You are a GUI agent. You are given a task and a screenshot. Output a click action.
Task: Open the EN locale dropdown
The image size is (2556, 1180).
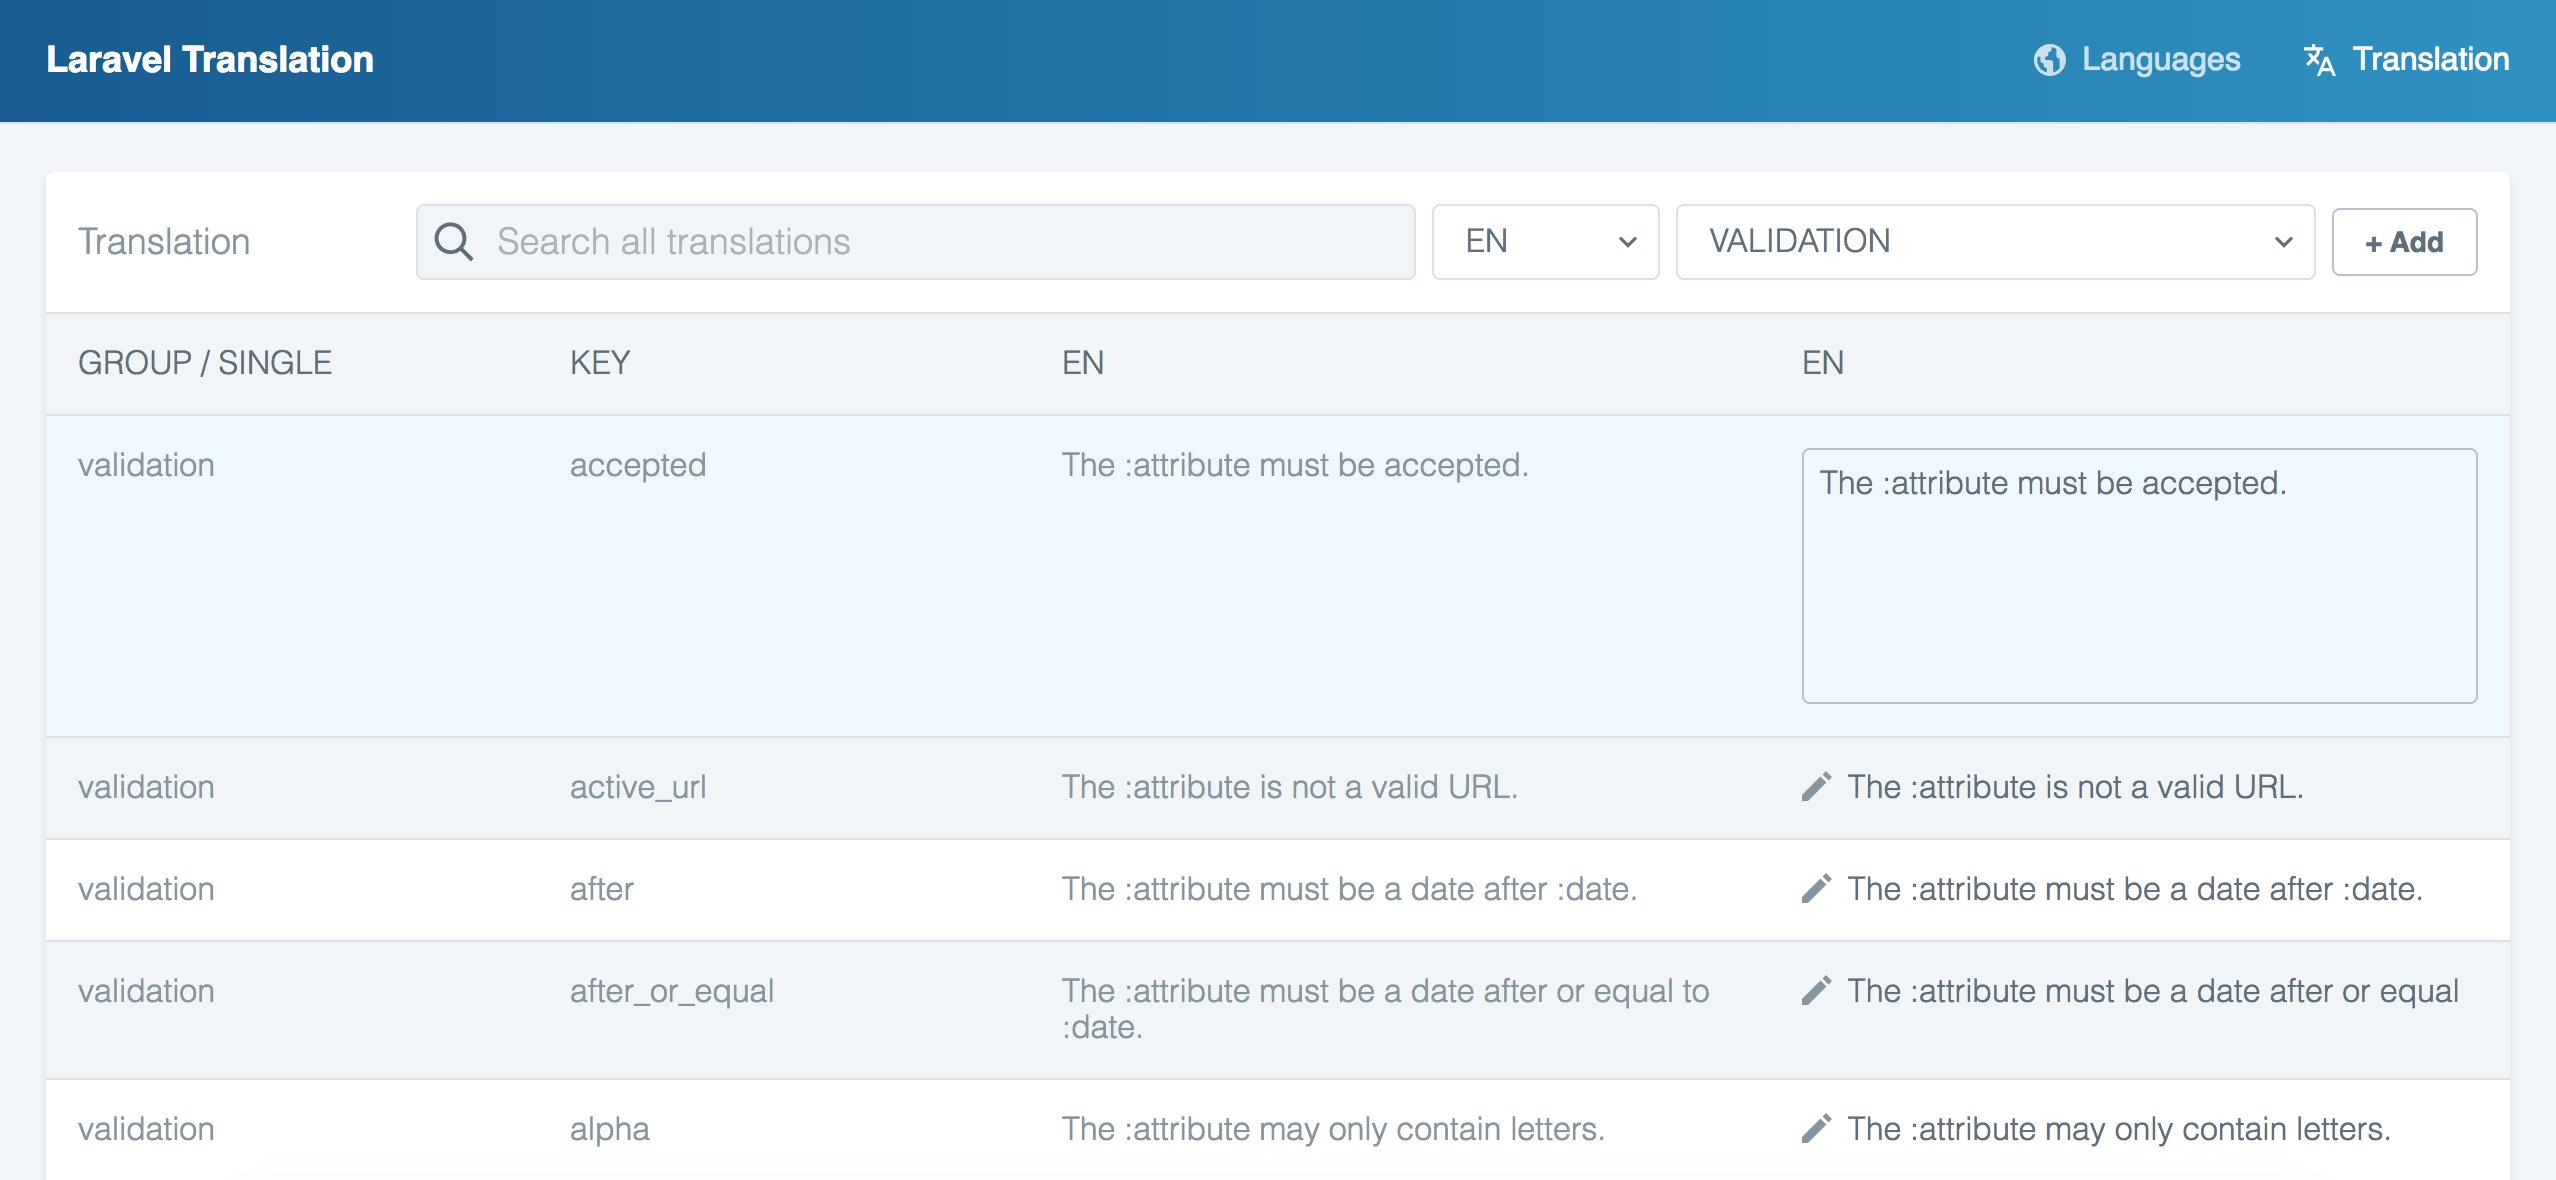click(1545, 240)
